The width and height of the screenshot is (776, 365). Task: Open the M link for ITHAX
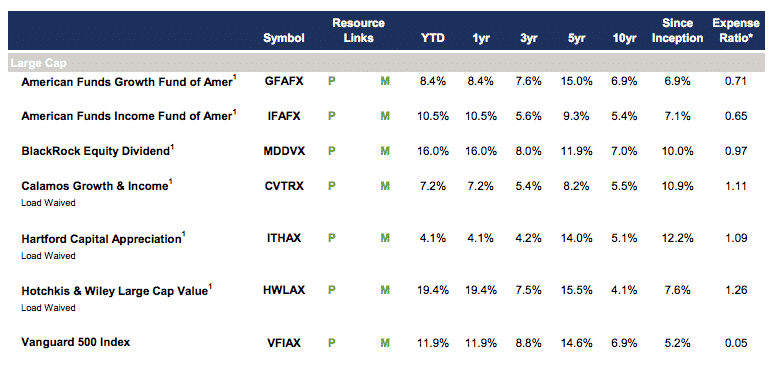pyautogui.click(x=385, y=238)
